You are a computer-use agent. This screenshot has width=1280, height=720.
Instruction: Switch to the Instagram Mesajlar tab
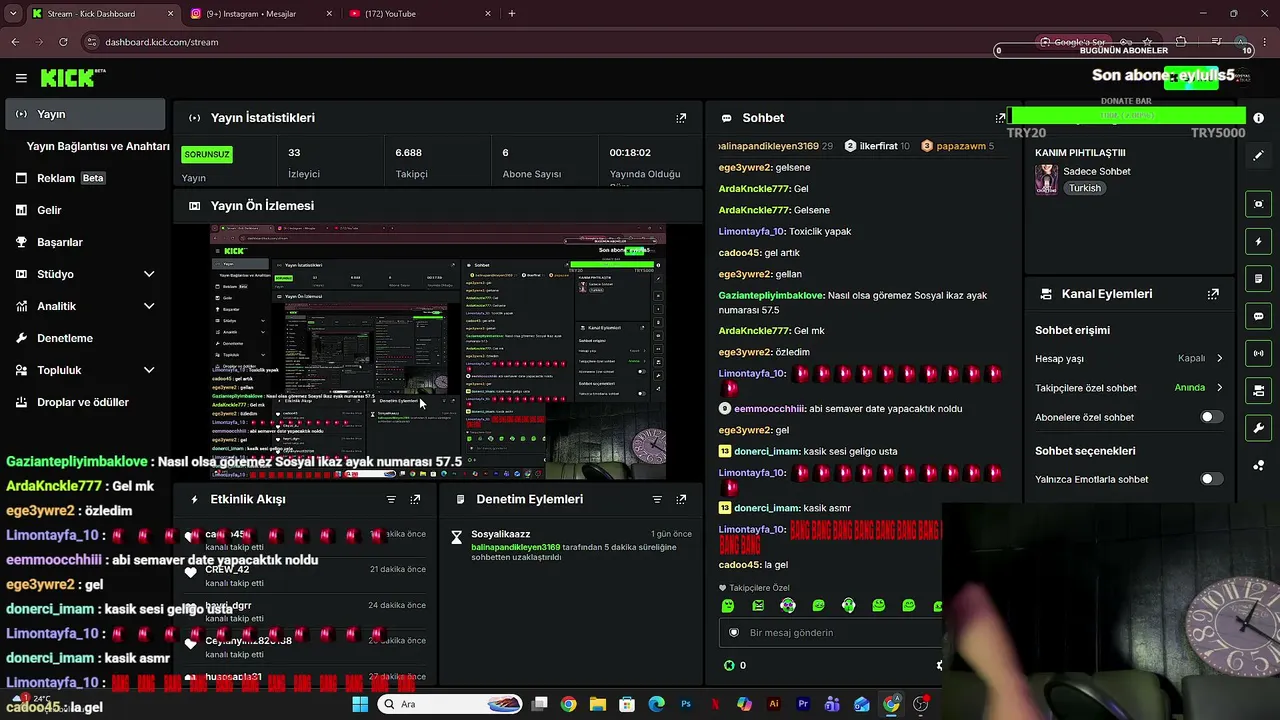pyautogui.click(x=260, y=14)
